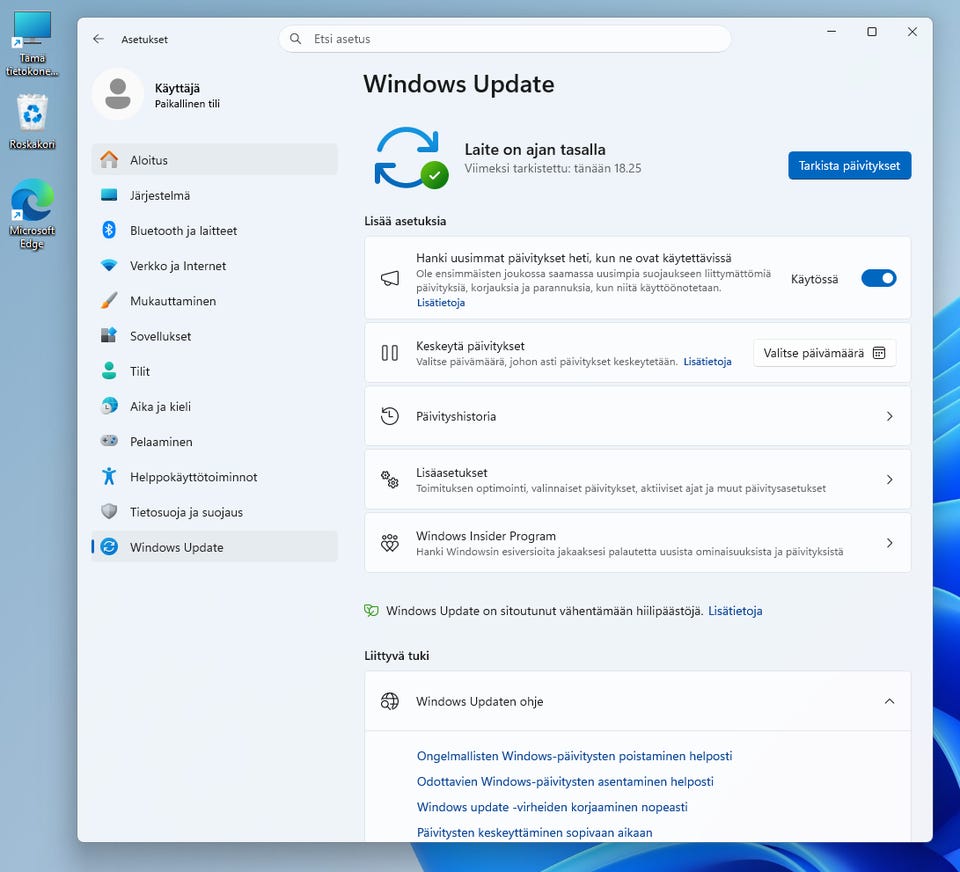Select Sovellukset category
This screenshot has height=872, width=960.
214,336
